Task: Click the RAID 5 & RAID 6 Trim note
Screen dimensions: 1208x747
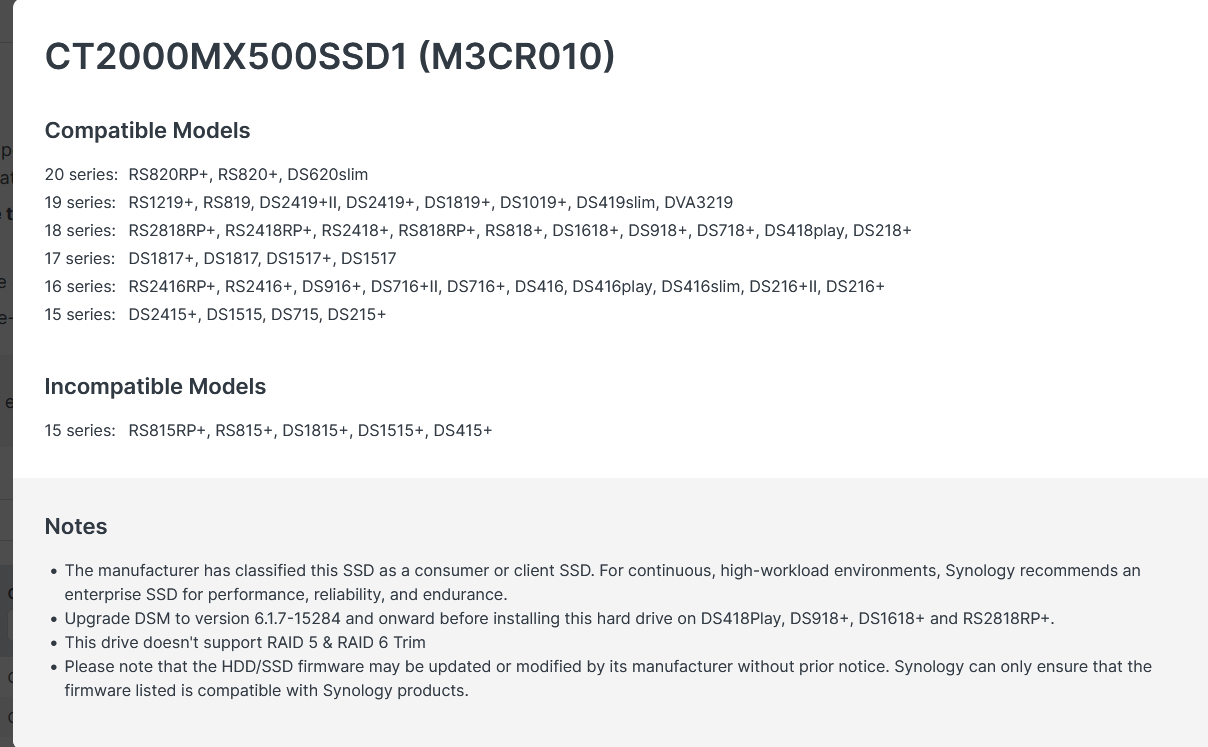Action: (x=245, y=642)
